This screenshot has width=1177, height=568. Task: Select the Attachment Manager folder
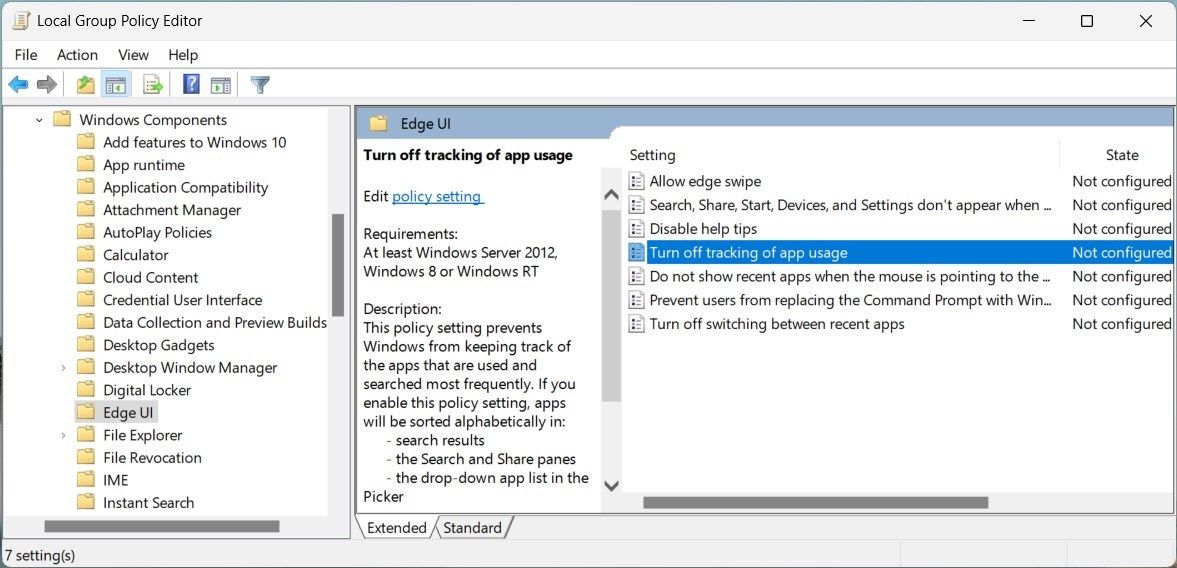tap(172, 210)
